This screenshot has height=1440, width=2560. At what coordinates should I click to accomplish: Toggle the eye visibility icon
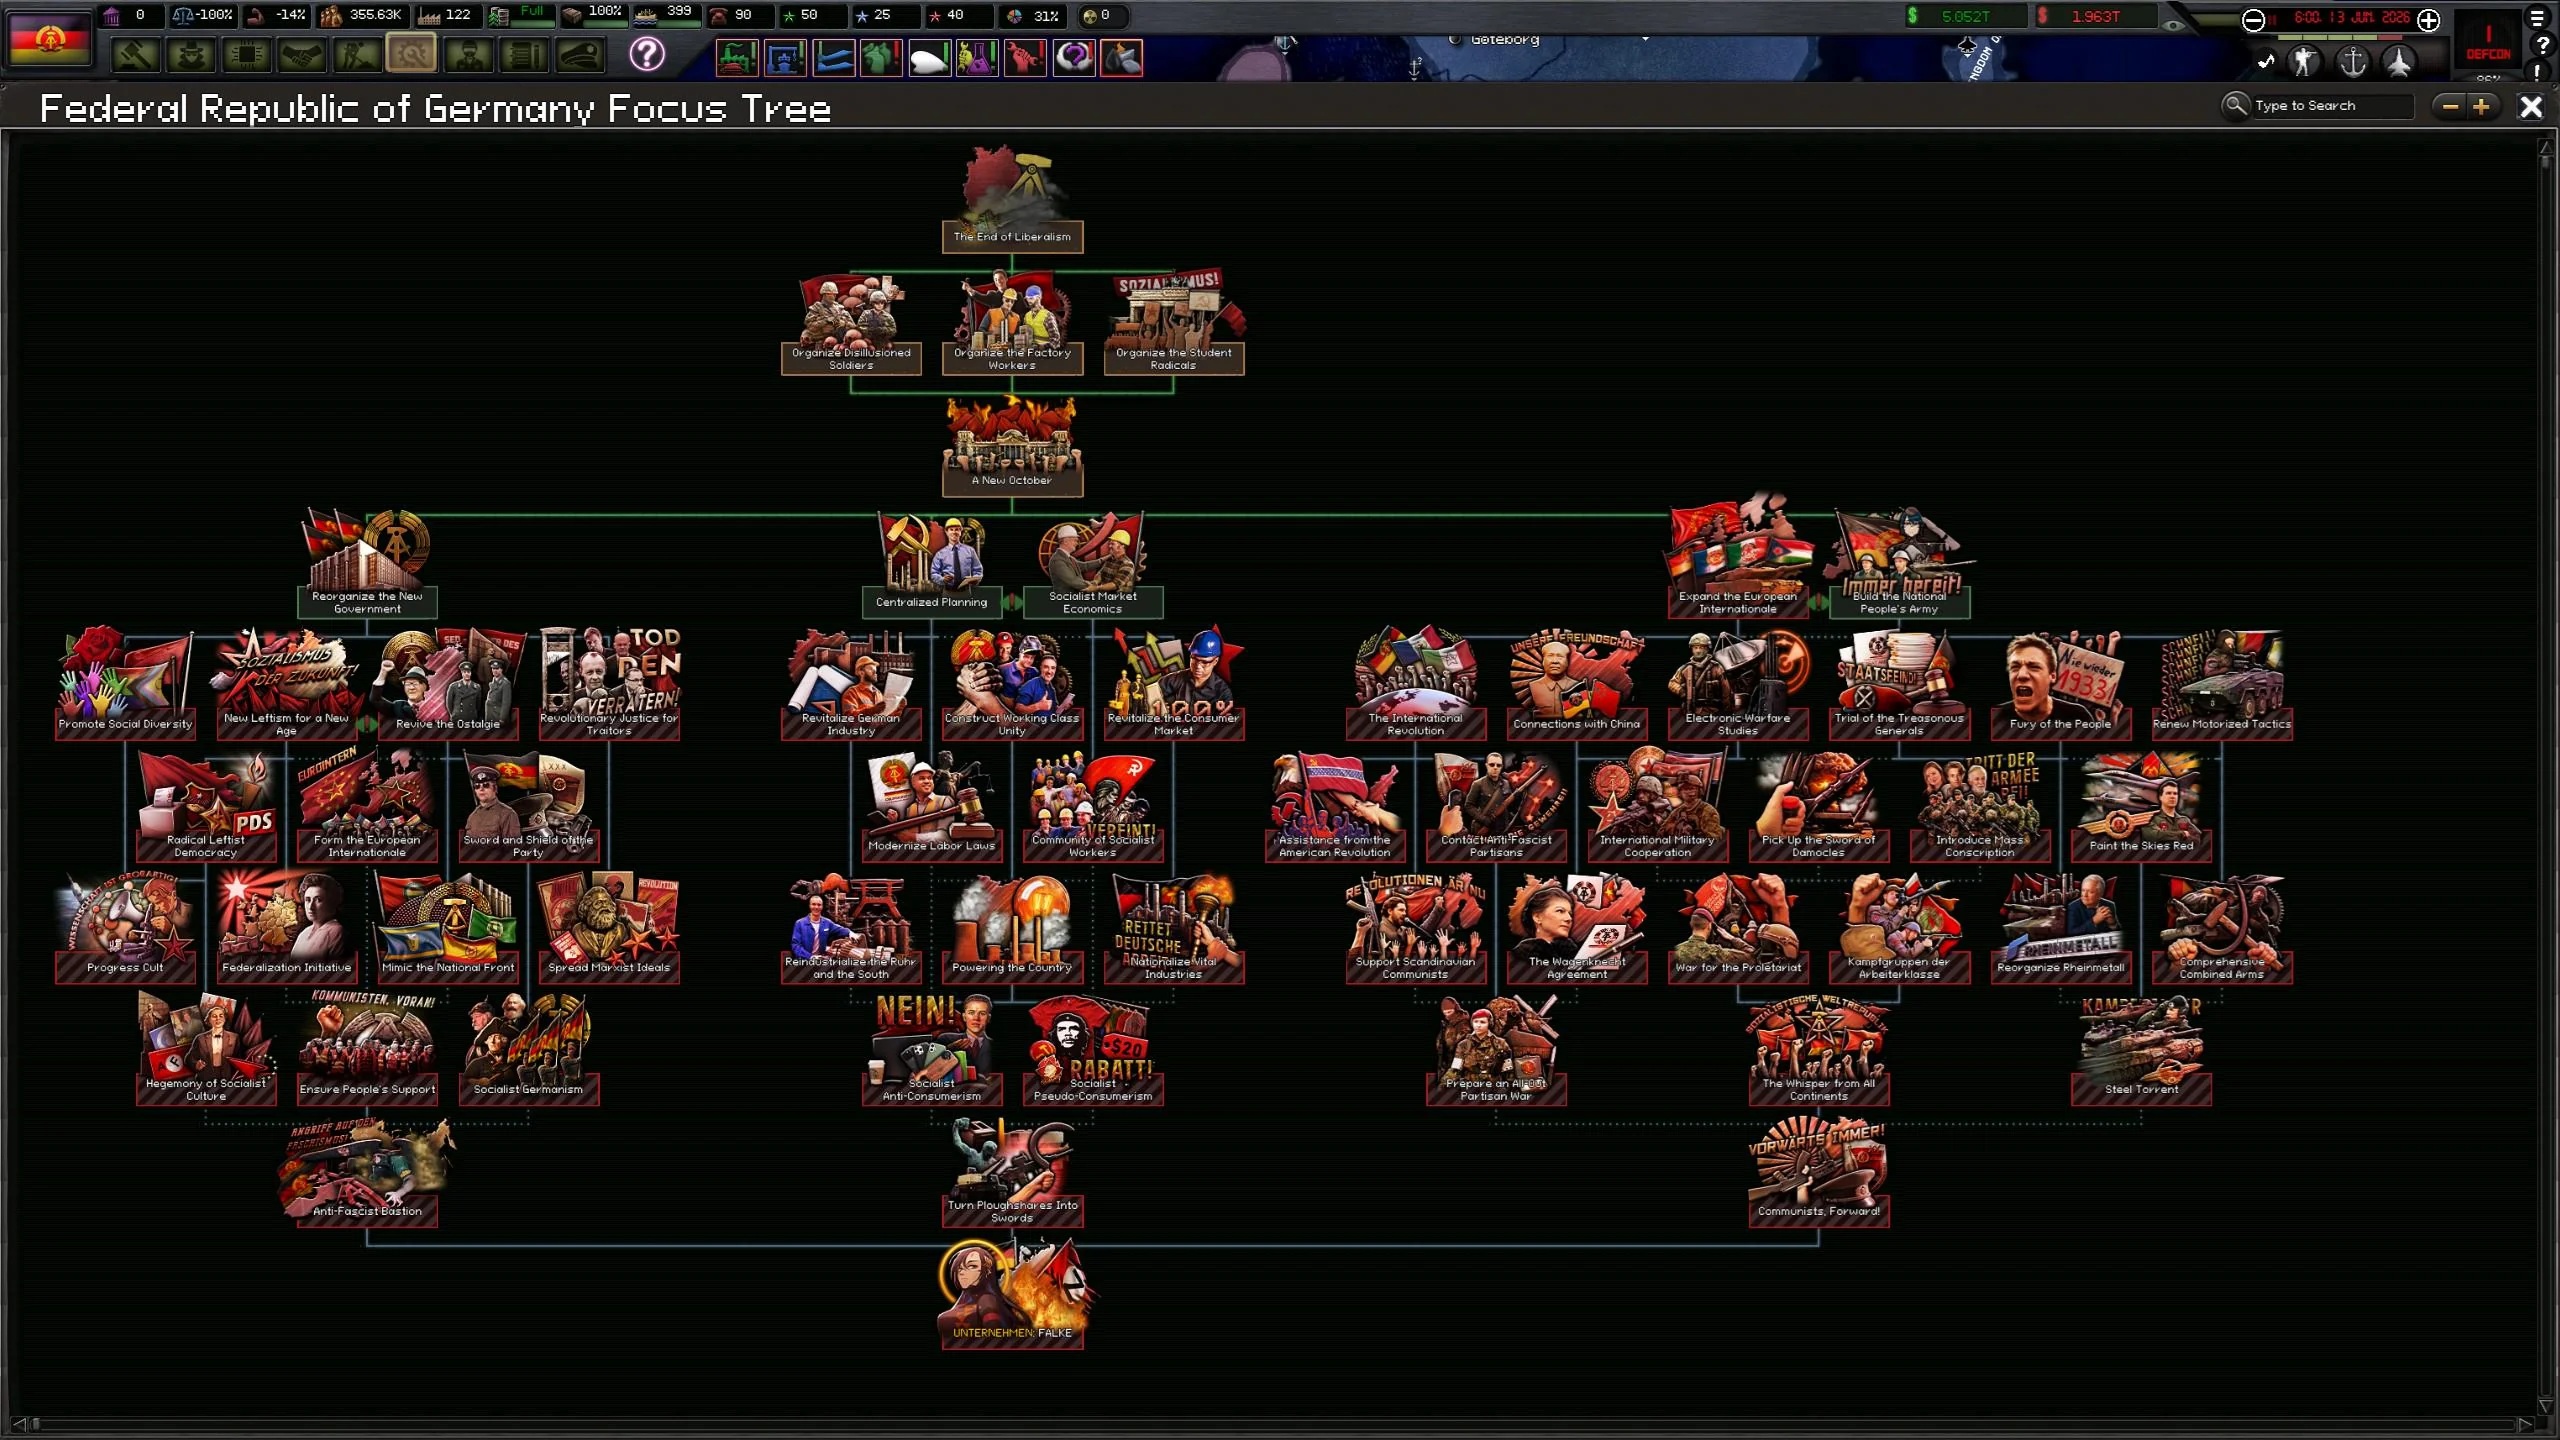(2173, 24)
